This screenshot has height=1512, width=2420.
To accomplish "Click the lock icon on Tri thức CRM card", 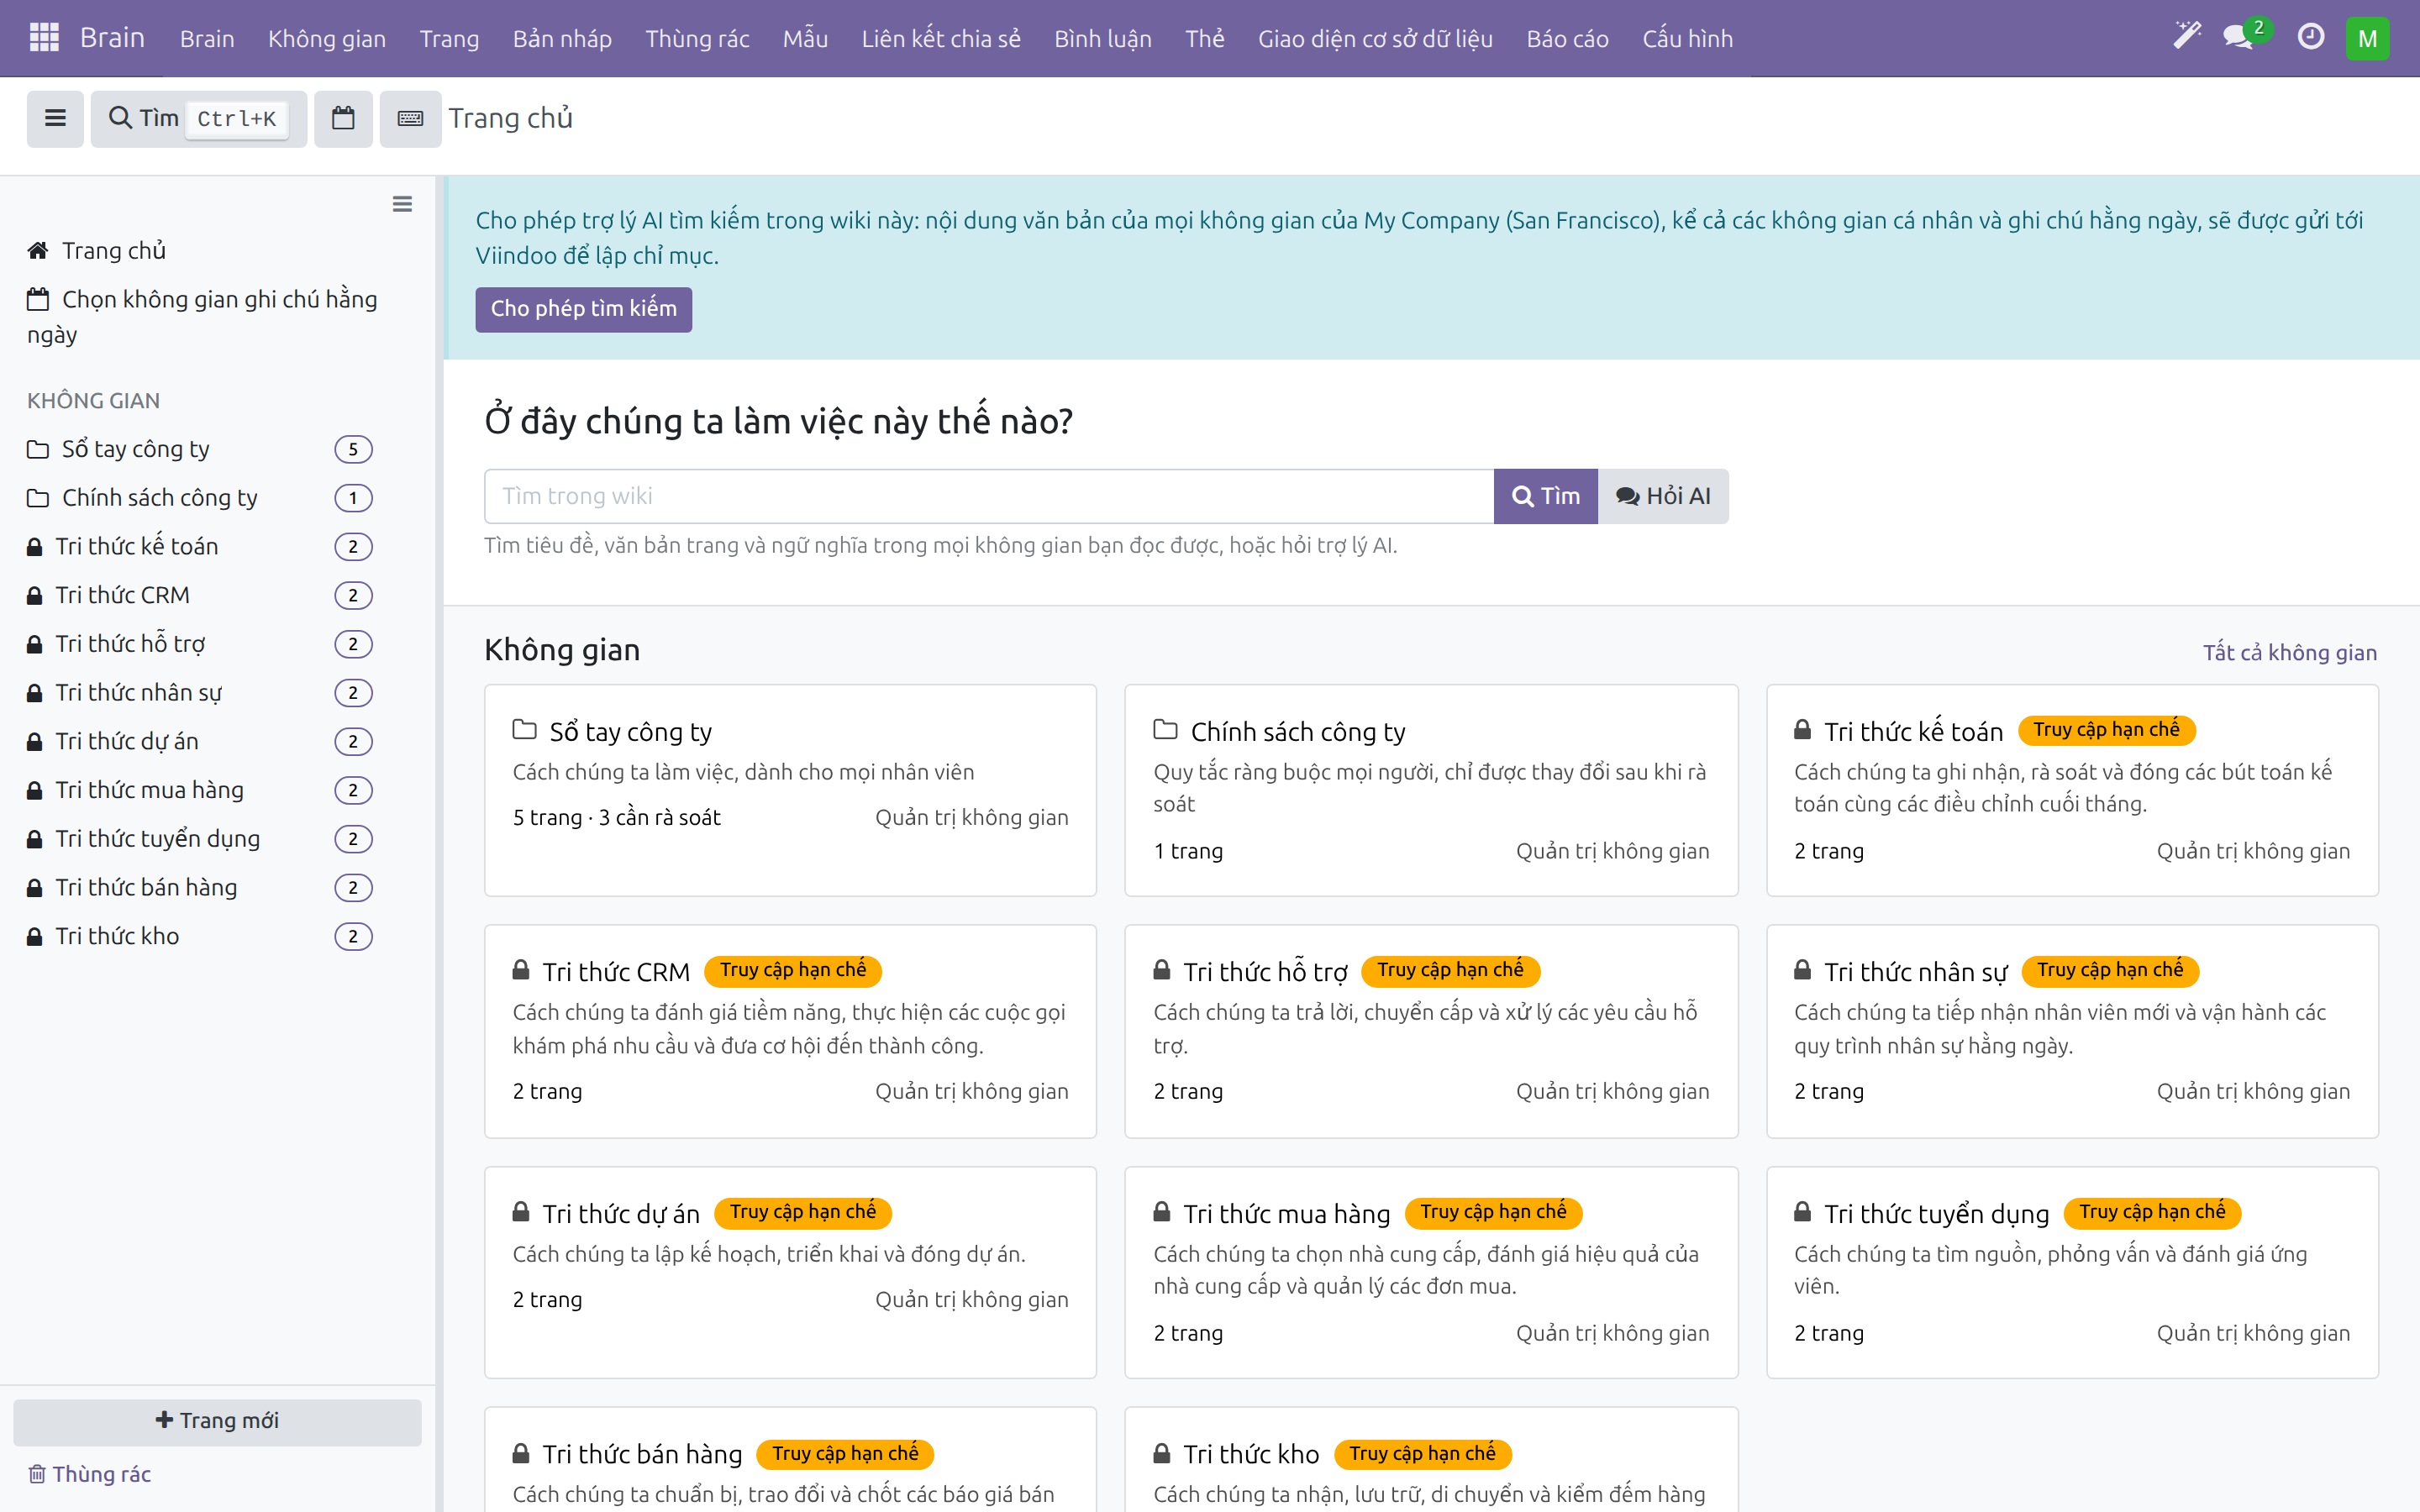I will pyautogui.click(x=520, y=970).
